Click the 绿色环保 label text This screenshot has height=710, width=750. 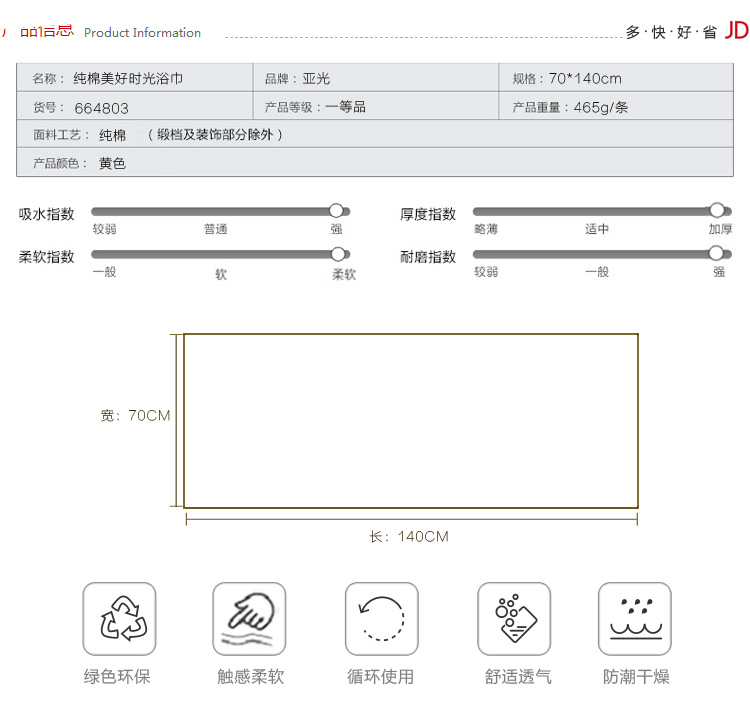[117, 677]
